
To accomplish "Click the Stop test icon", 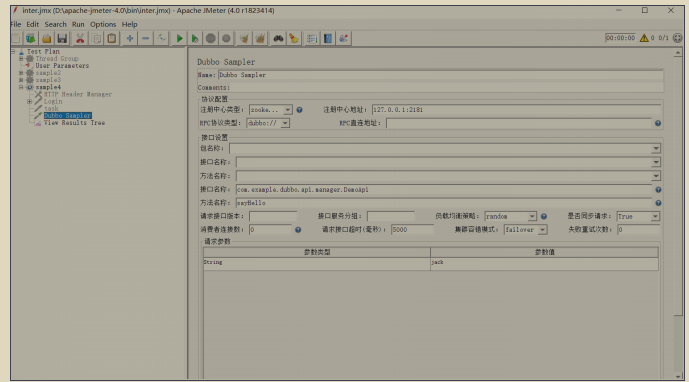I will click(x=210, y=39).
